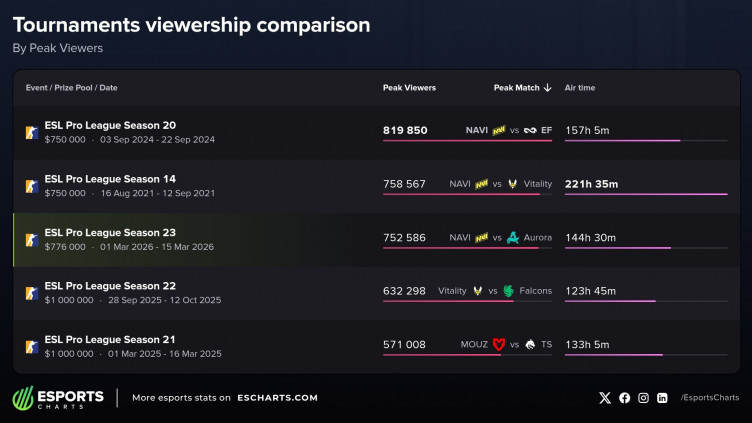Click the NAVI logo in Season 14 row
Viewport: 752px width, 423px height.
point(482,184)
